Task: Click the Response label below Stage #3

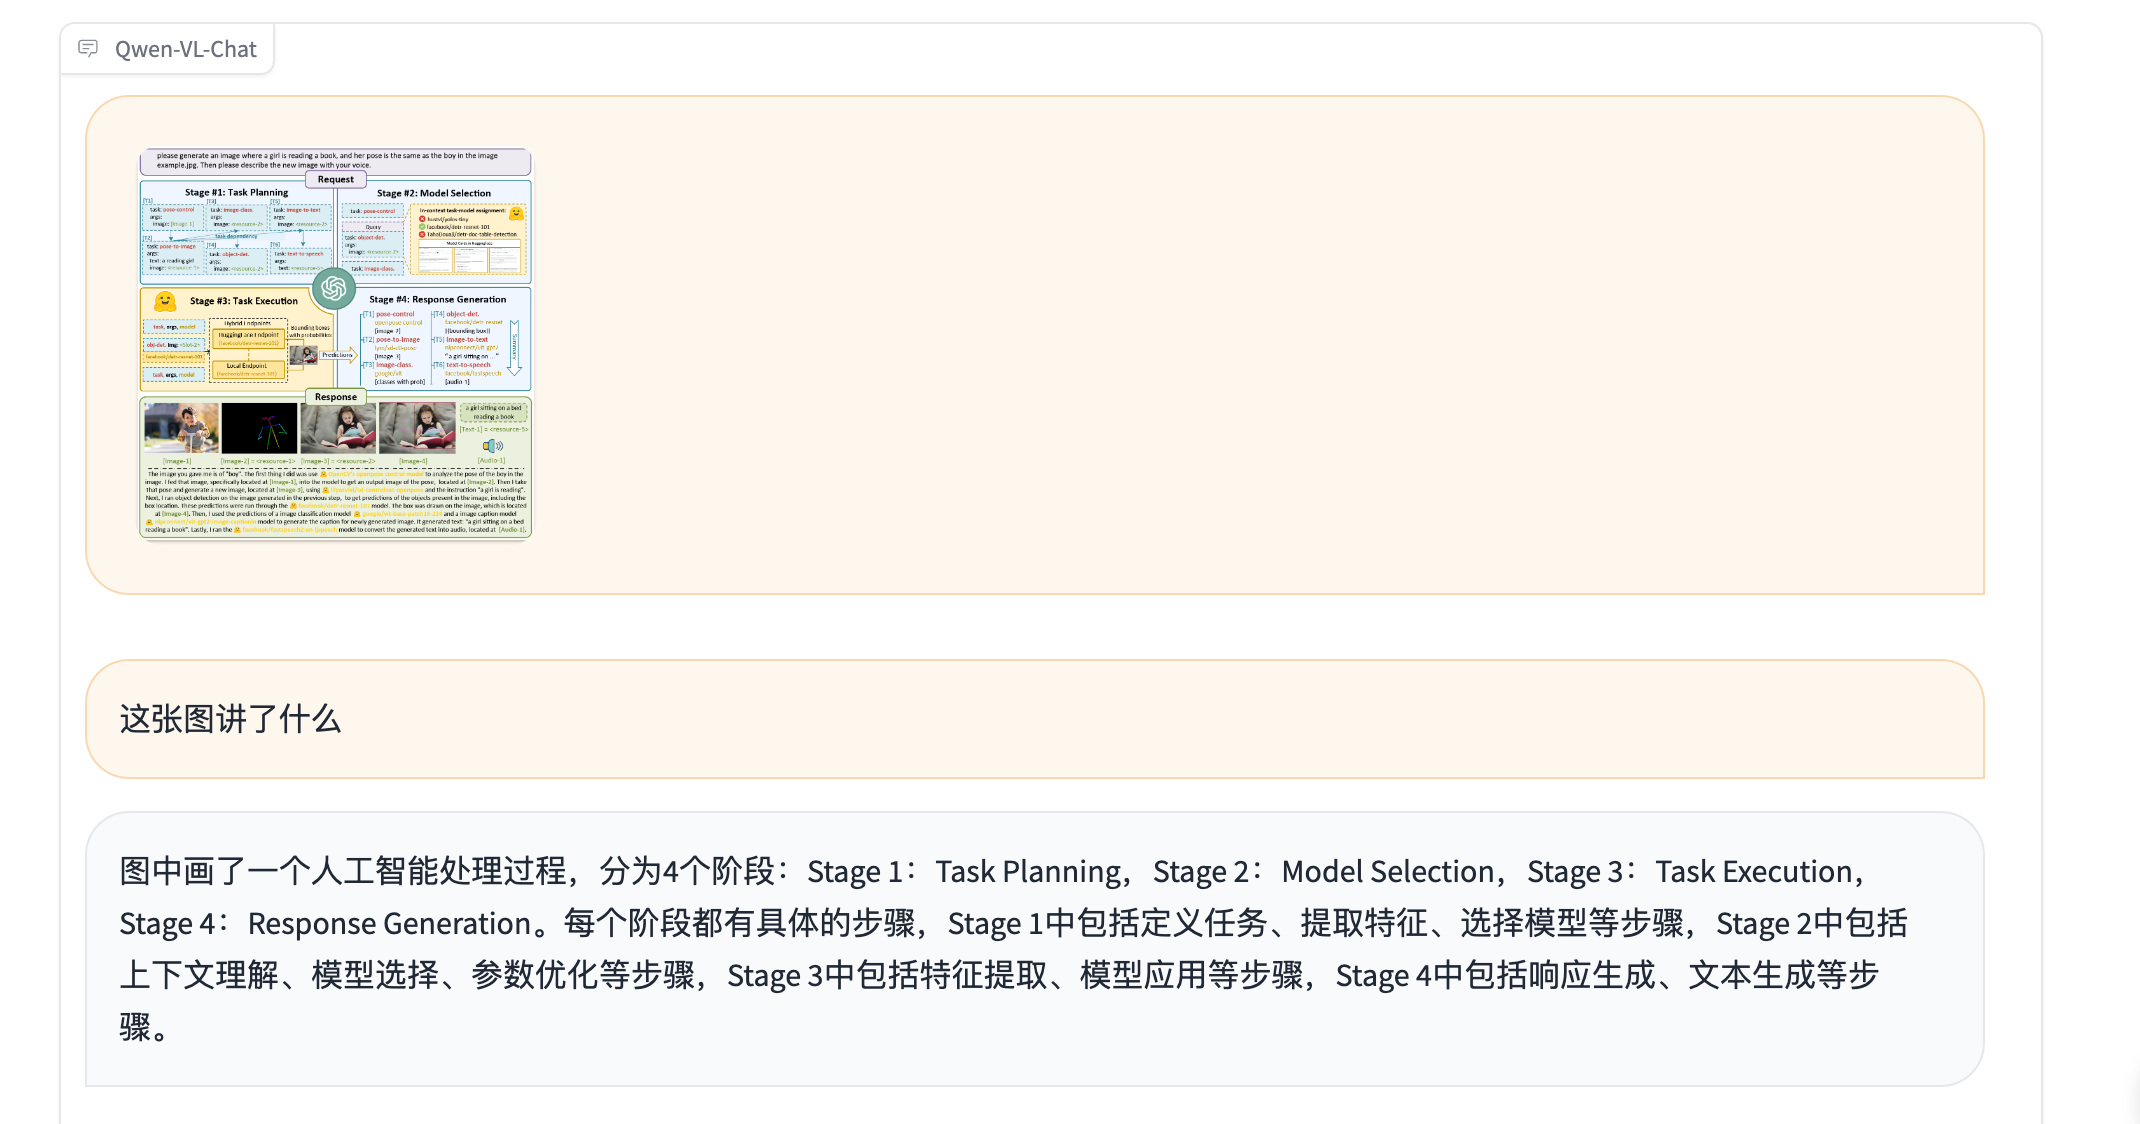Action: [335, 396]
